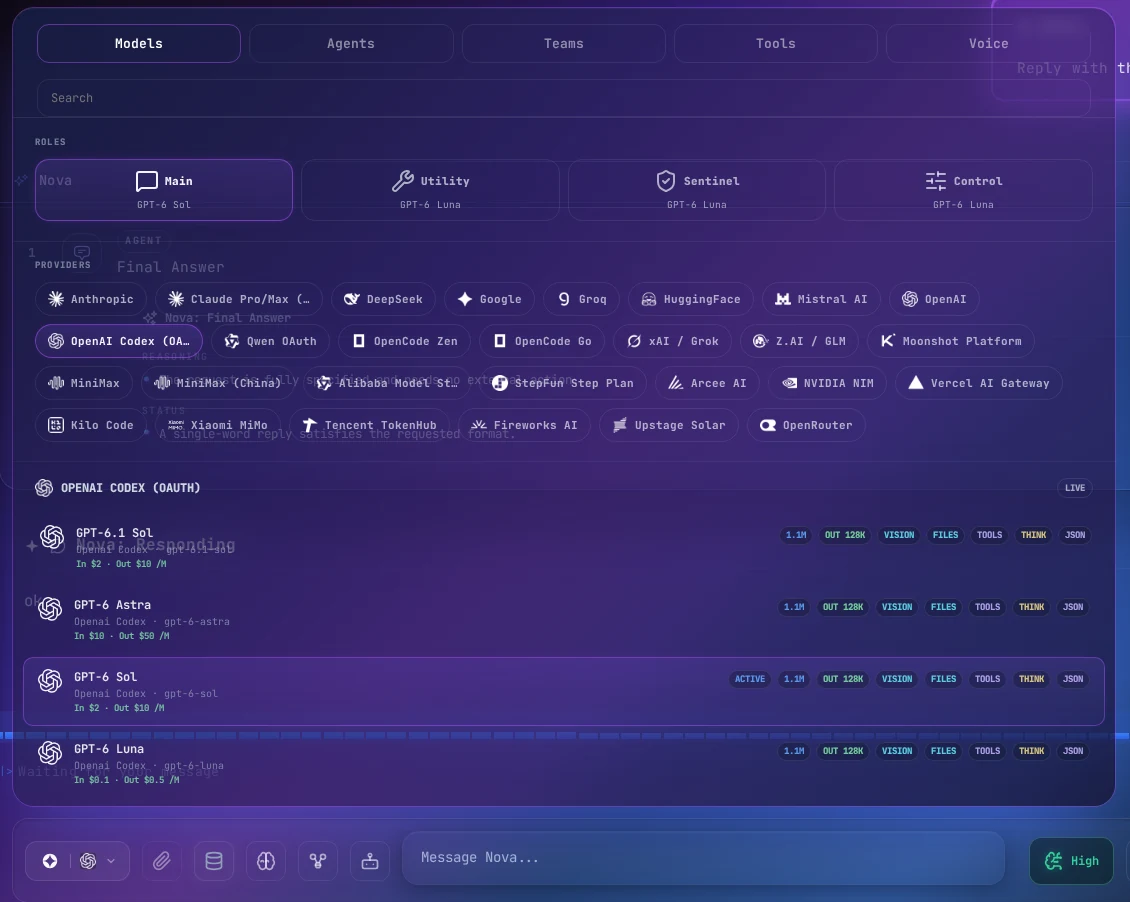Pick the Moonshot Platform provider
The width and height of the screenshot is (1130, 902).
(951, 341)
